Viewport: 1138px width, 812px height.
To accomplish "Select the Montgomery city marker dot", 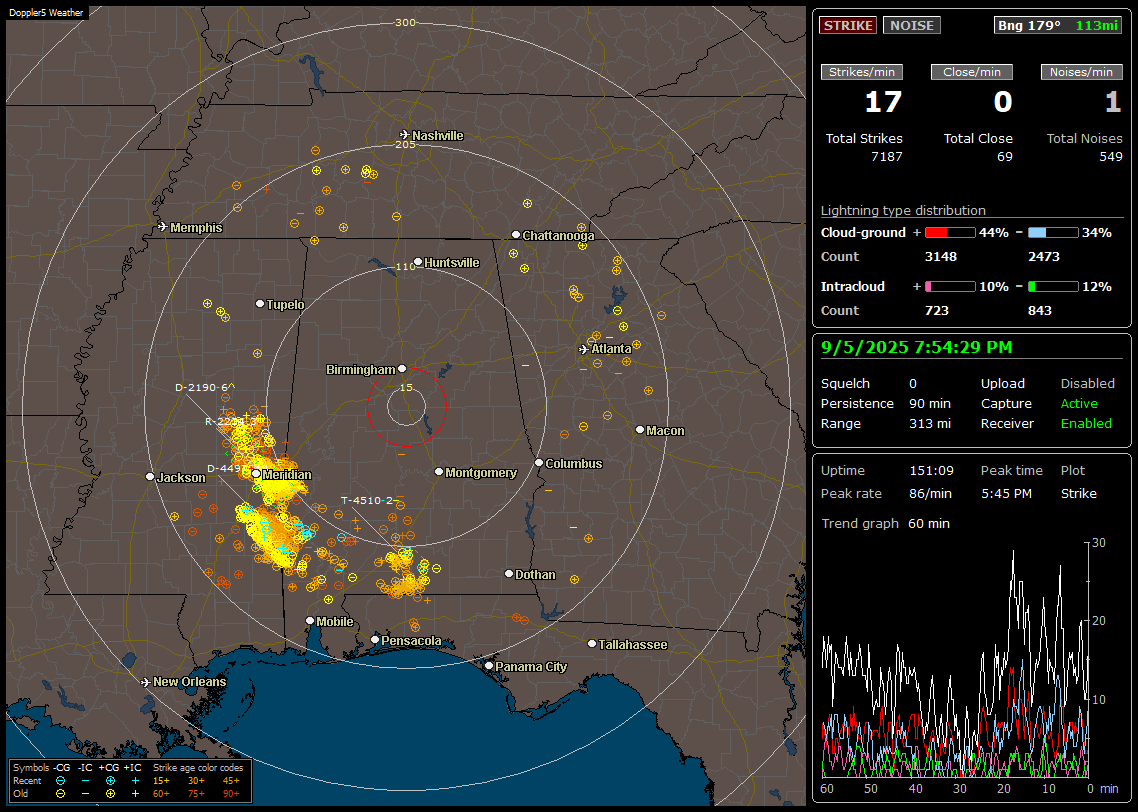I will (x=439, y=472).
